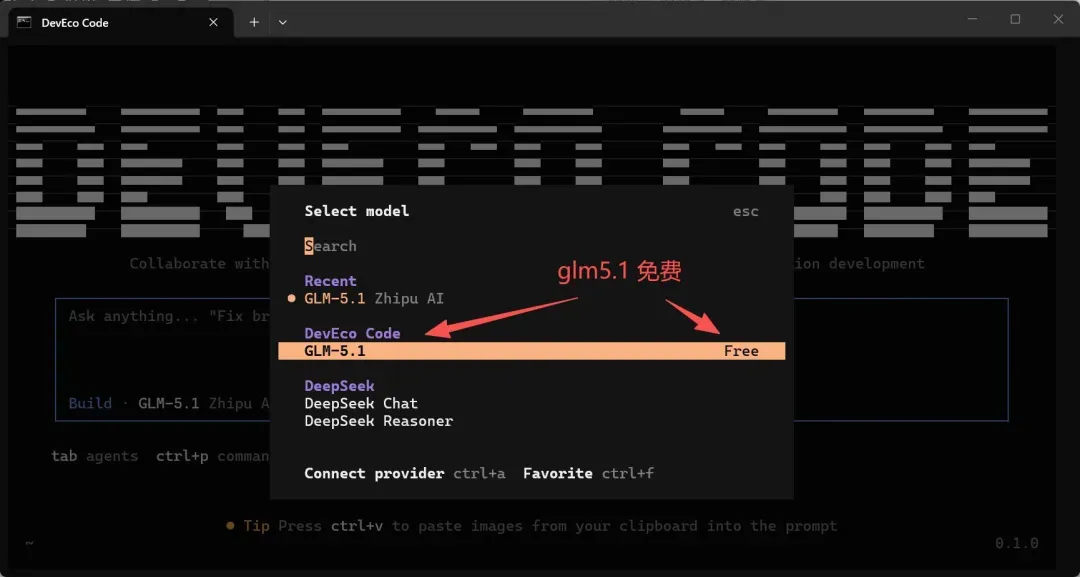Click Connect provider option
Viewport: 1080px width, 577px height.
405,474
